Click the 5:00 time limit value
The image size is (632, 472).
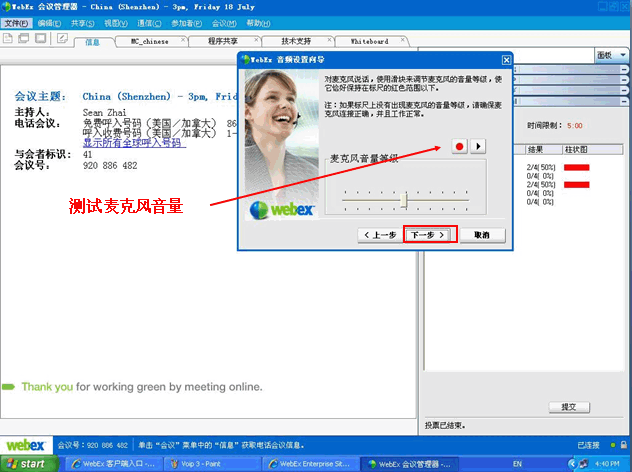click(575, 126)
